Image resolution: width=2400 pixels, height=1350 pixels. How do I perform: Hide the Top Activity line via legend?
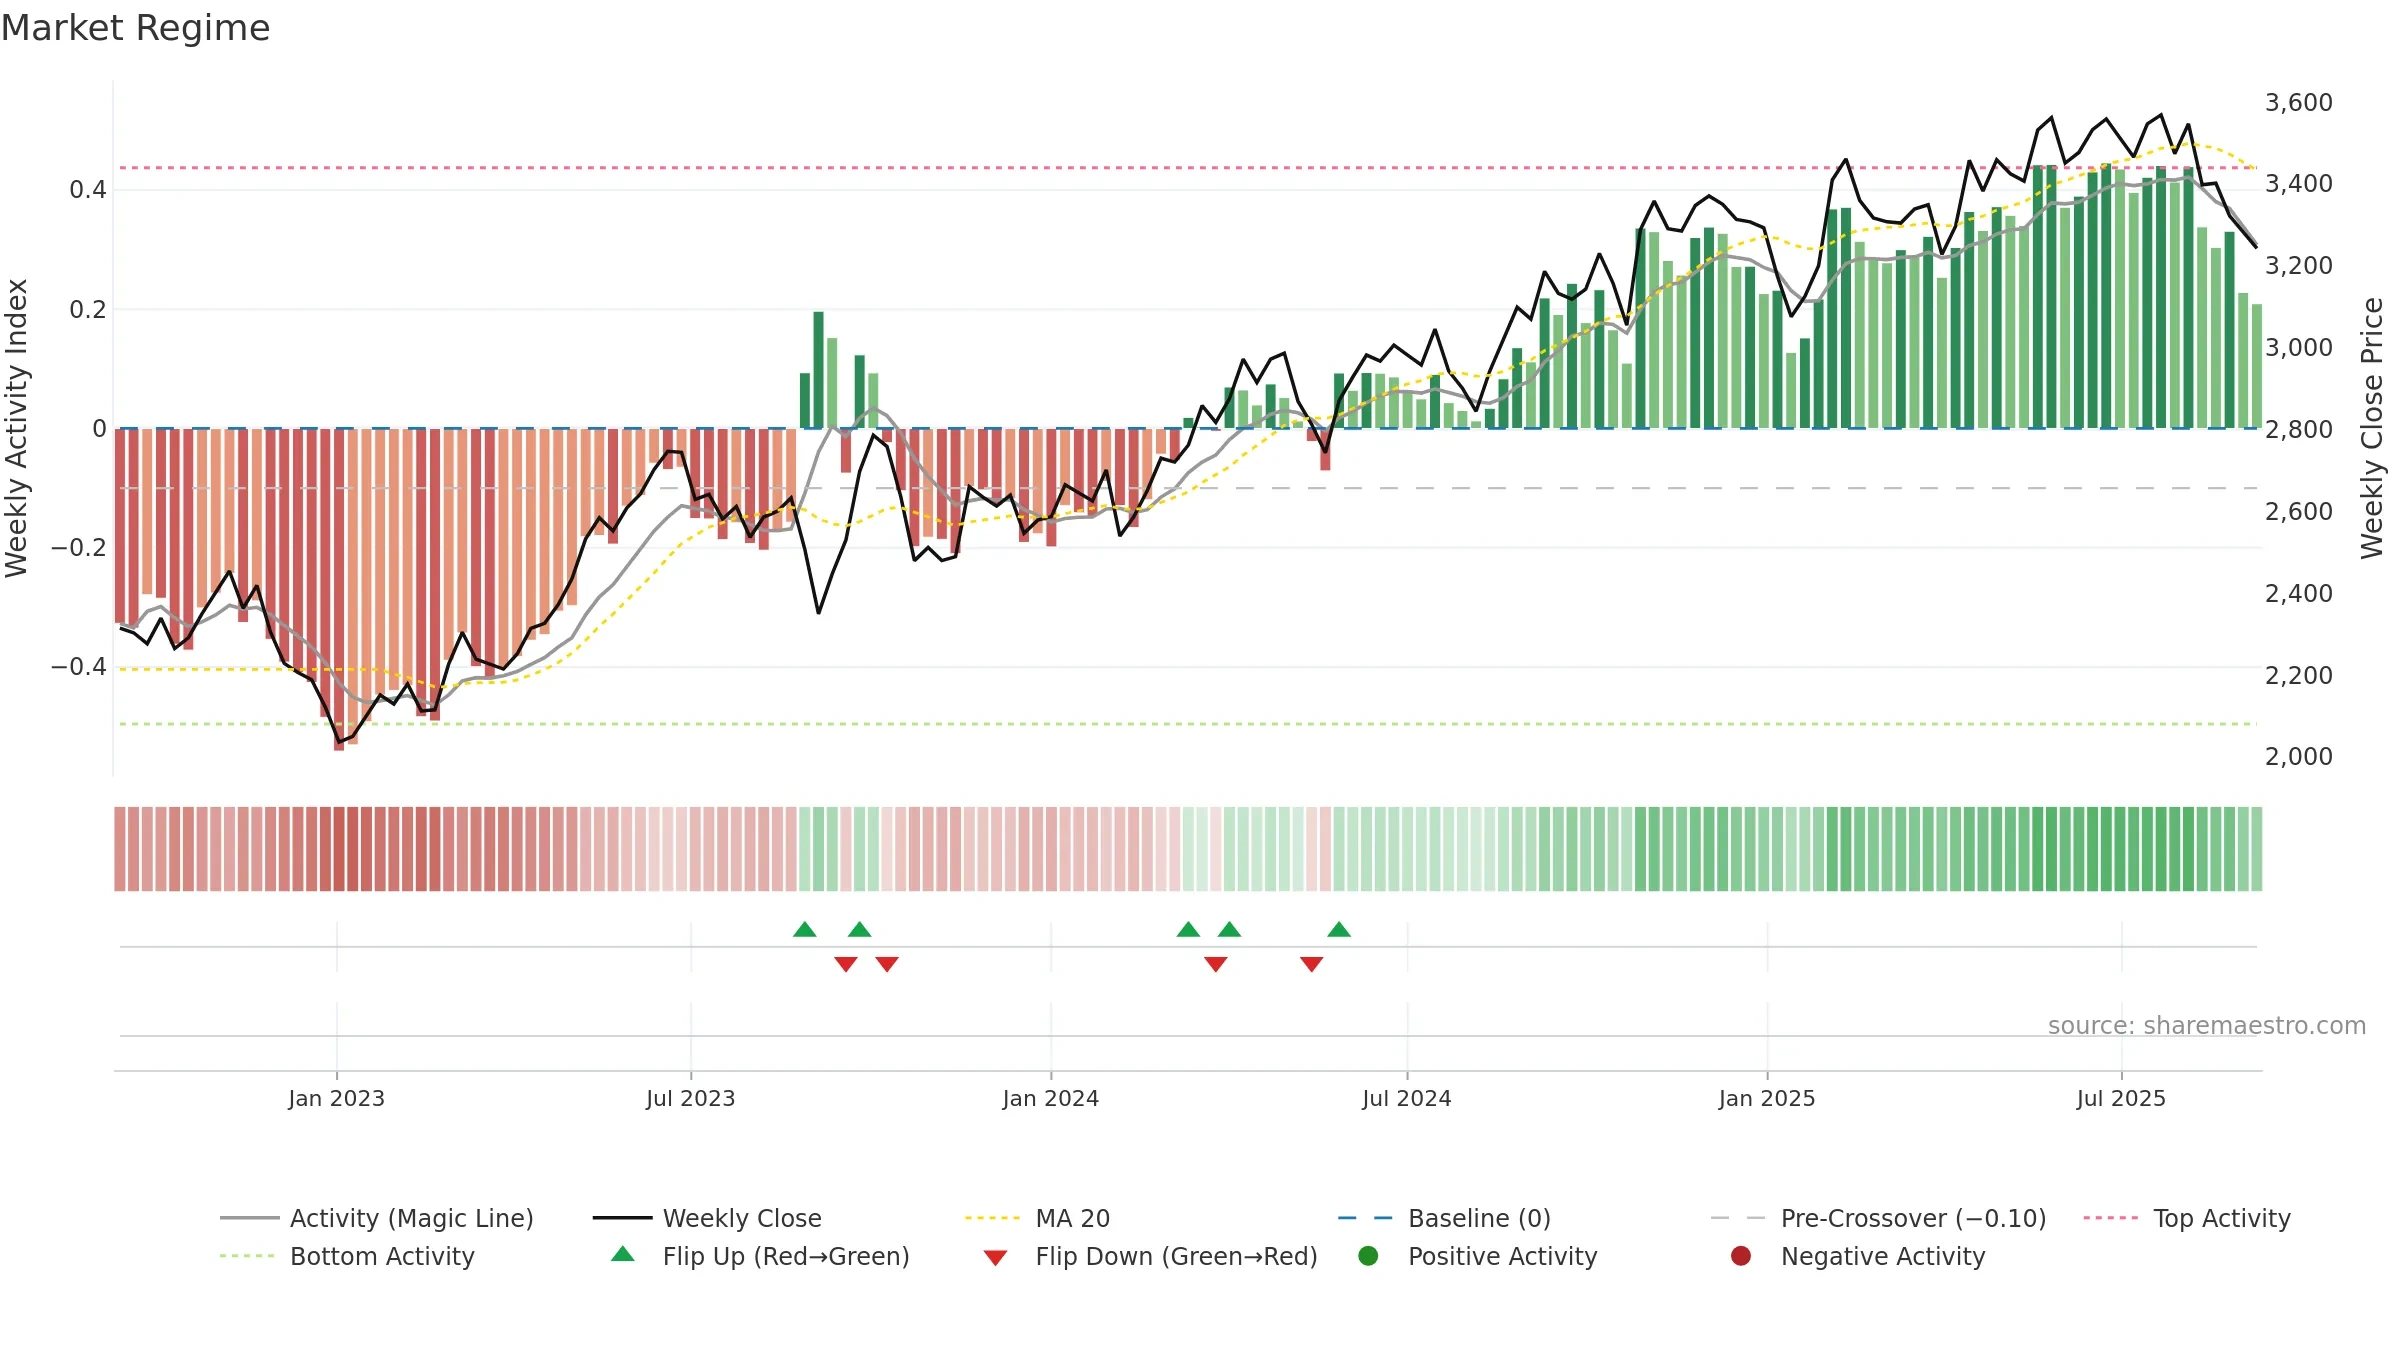[x=2187, y=1218]
